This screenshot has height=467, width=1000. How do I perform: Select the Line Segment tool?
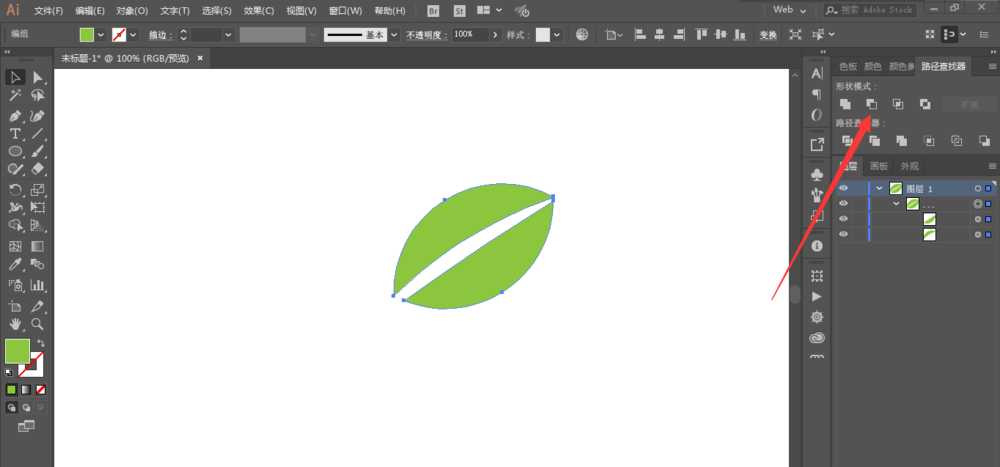(38, 134)
